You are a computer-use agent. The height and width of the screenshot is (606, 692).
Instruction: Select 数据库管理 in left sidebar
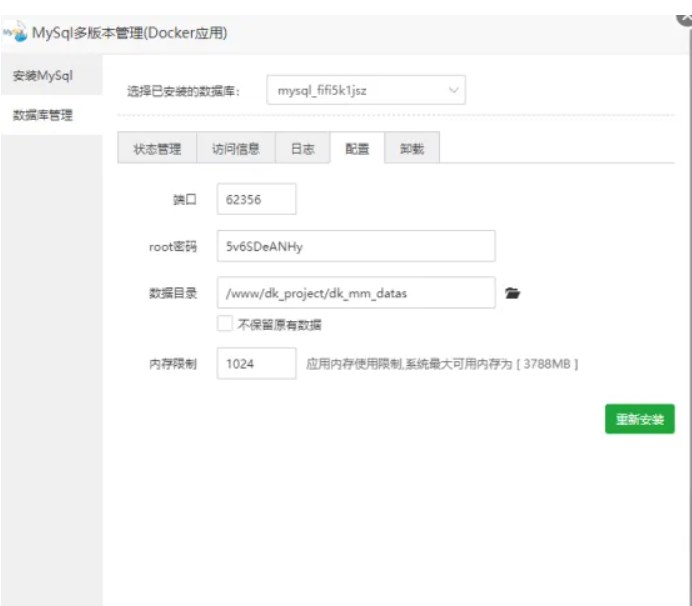42,115
